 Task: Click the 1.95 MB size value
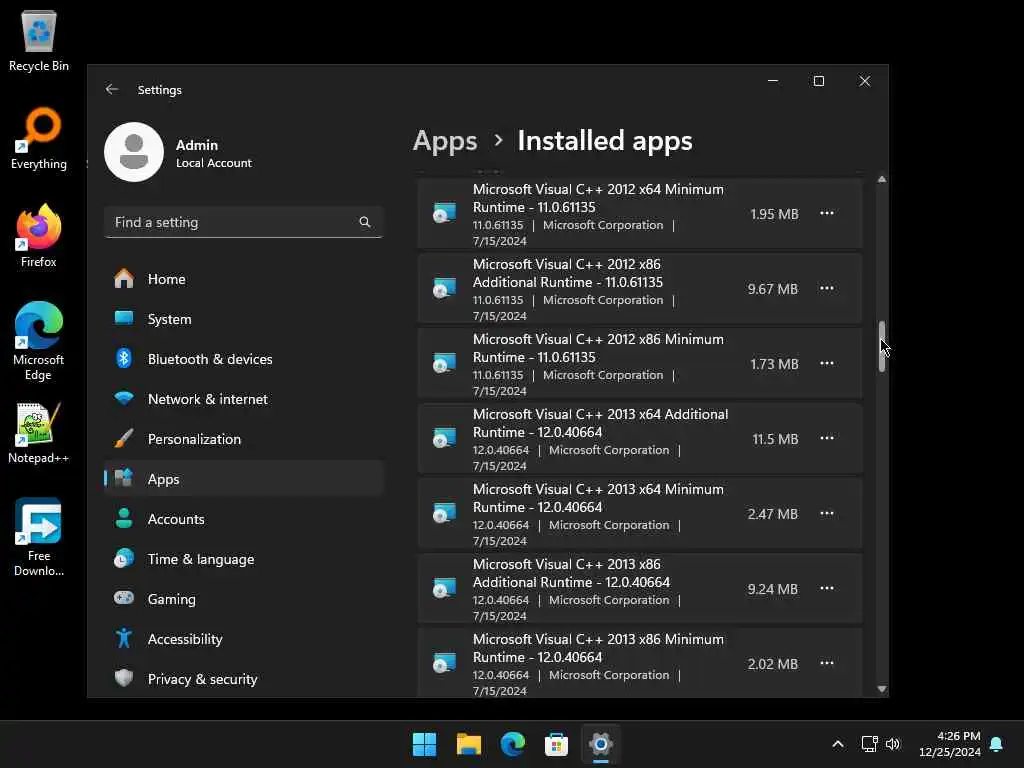[774, 214]
